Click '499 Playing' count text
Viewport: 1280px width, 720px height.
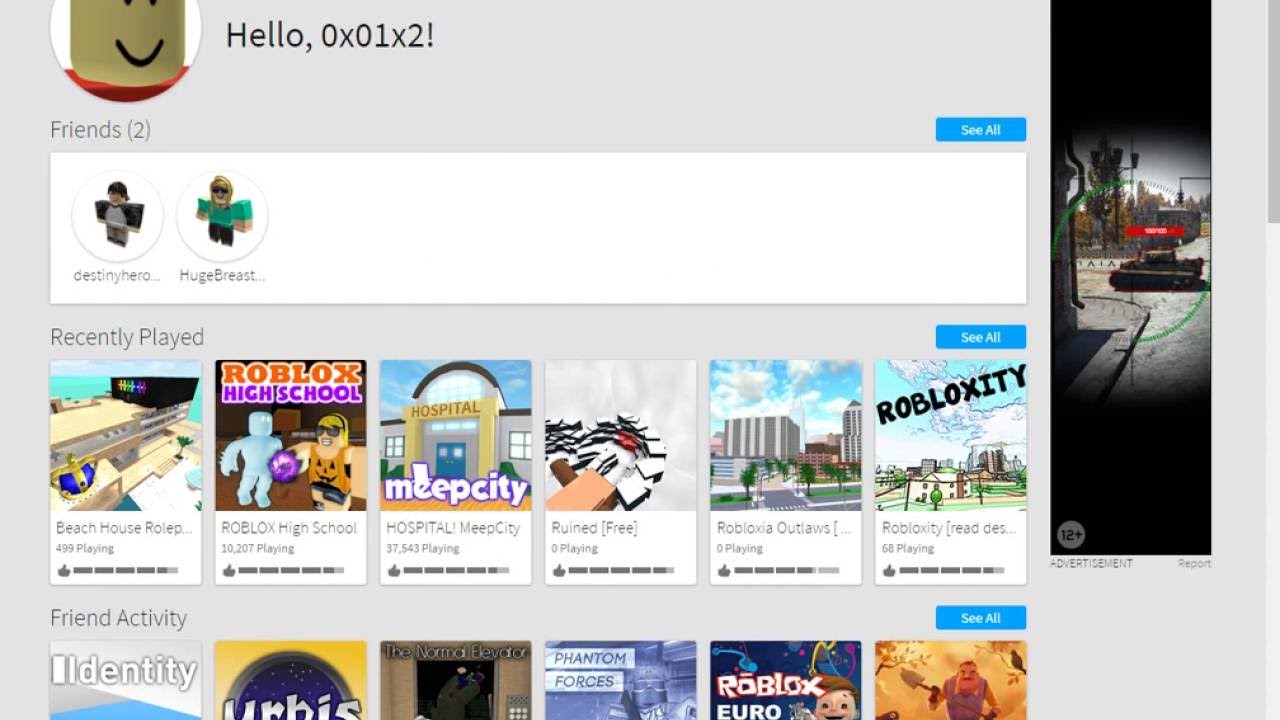pyautogui.click(x=85, y=549)
